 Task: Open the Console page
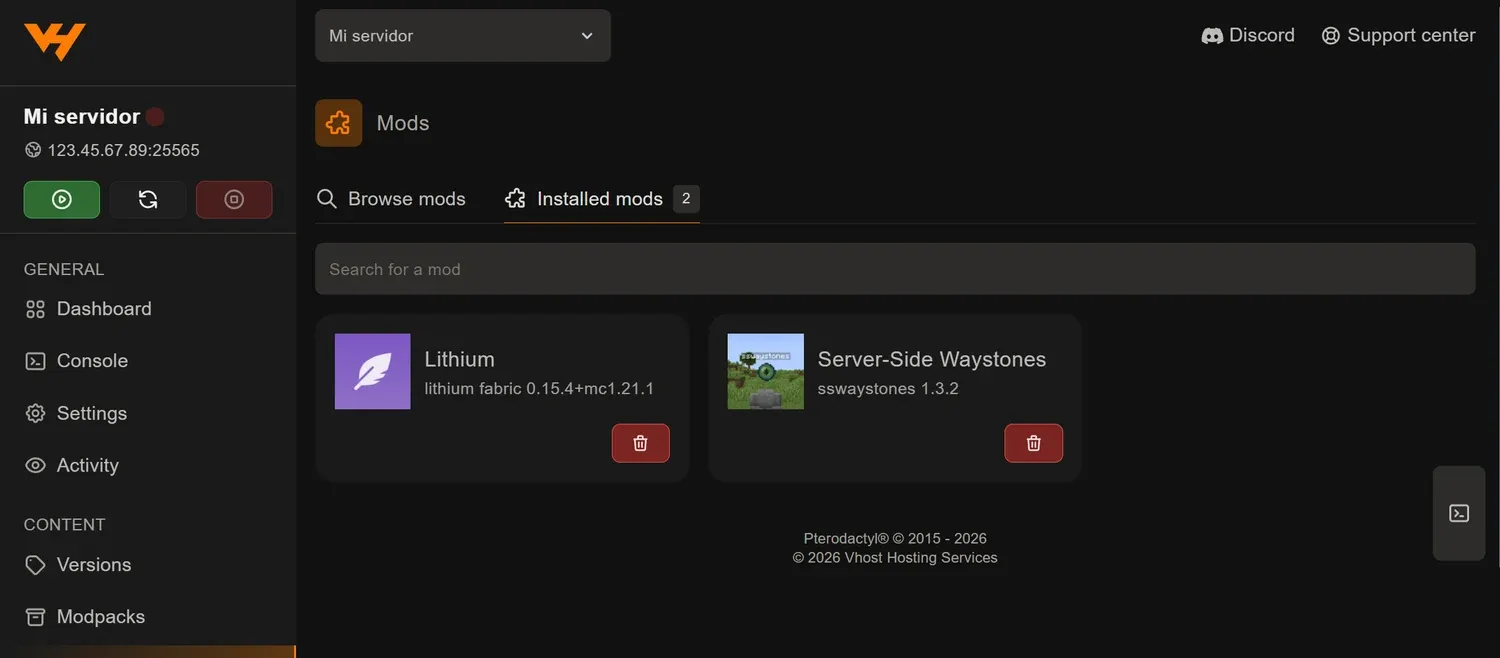(77, 361)
